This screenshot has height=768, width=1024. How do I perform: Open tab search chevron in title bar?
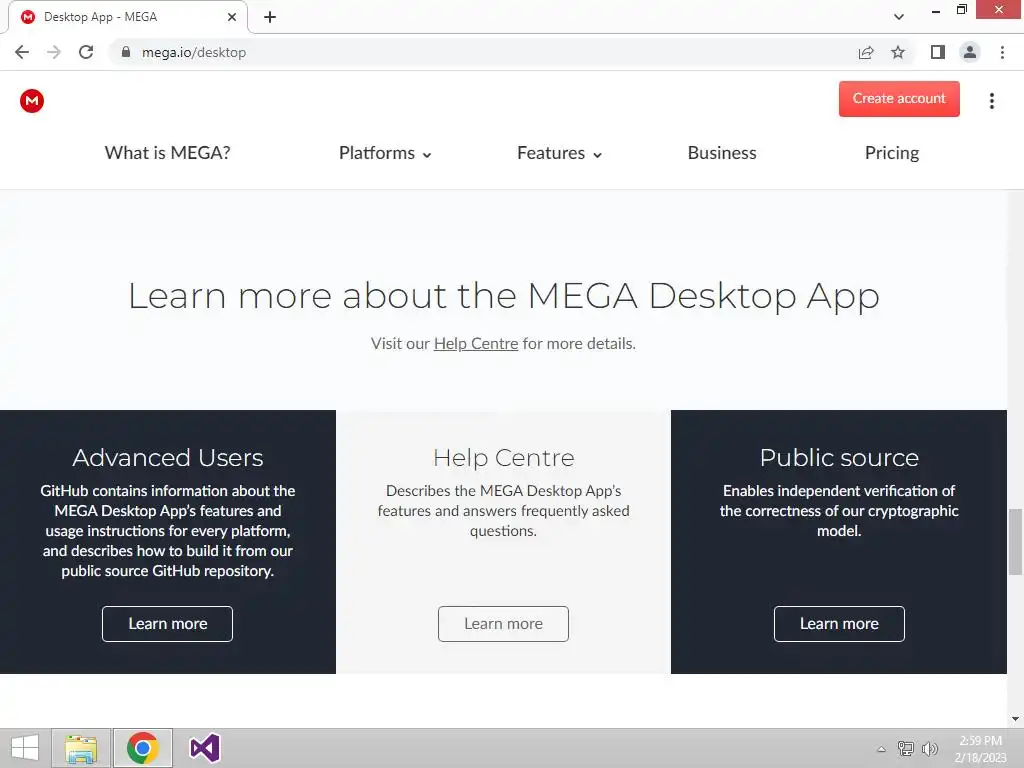899,17
